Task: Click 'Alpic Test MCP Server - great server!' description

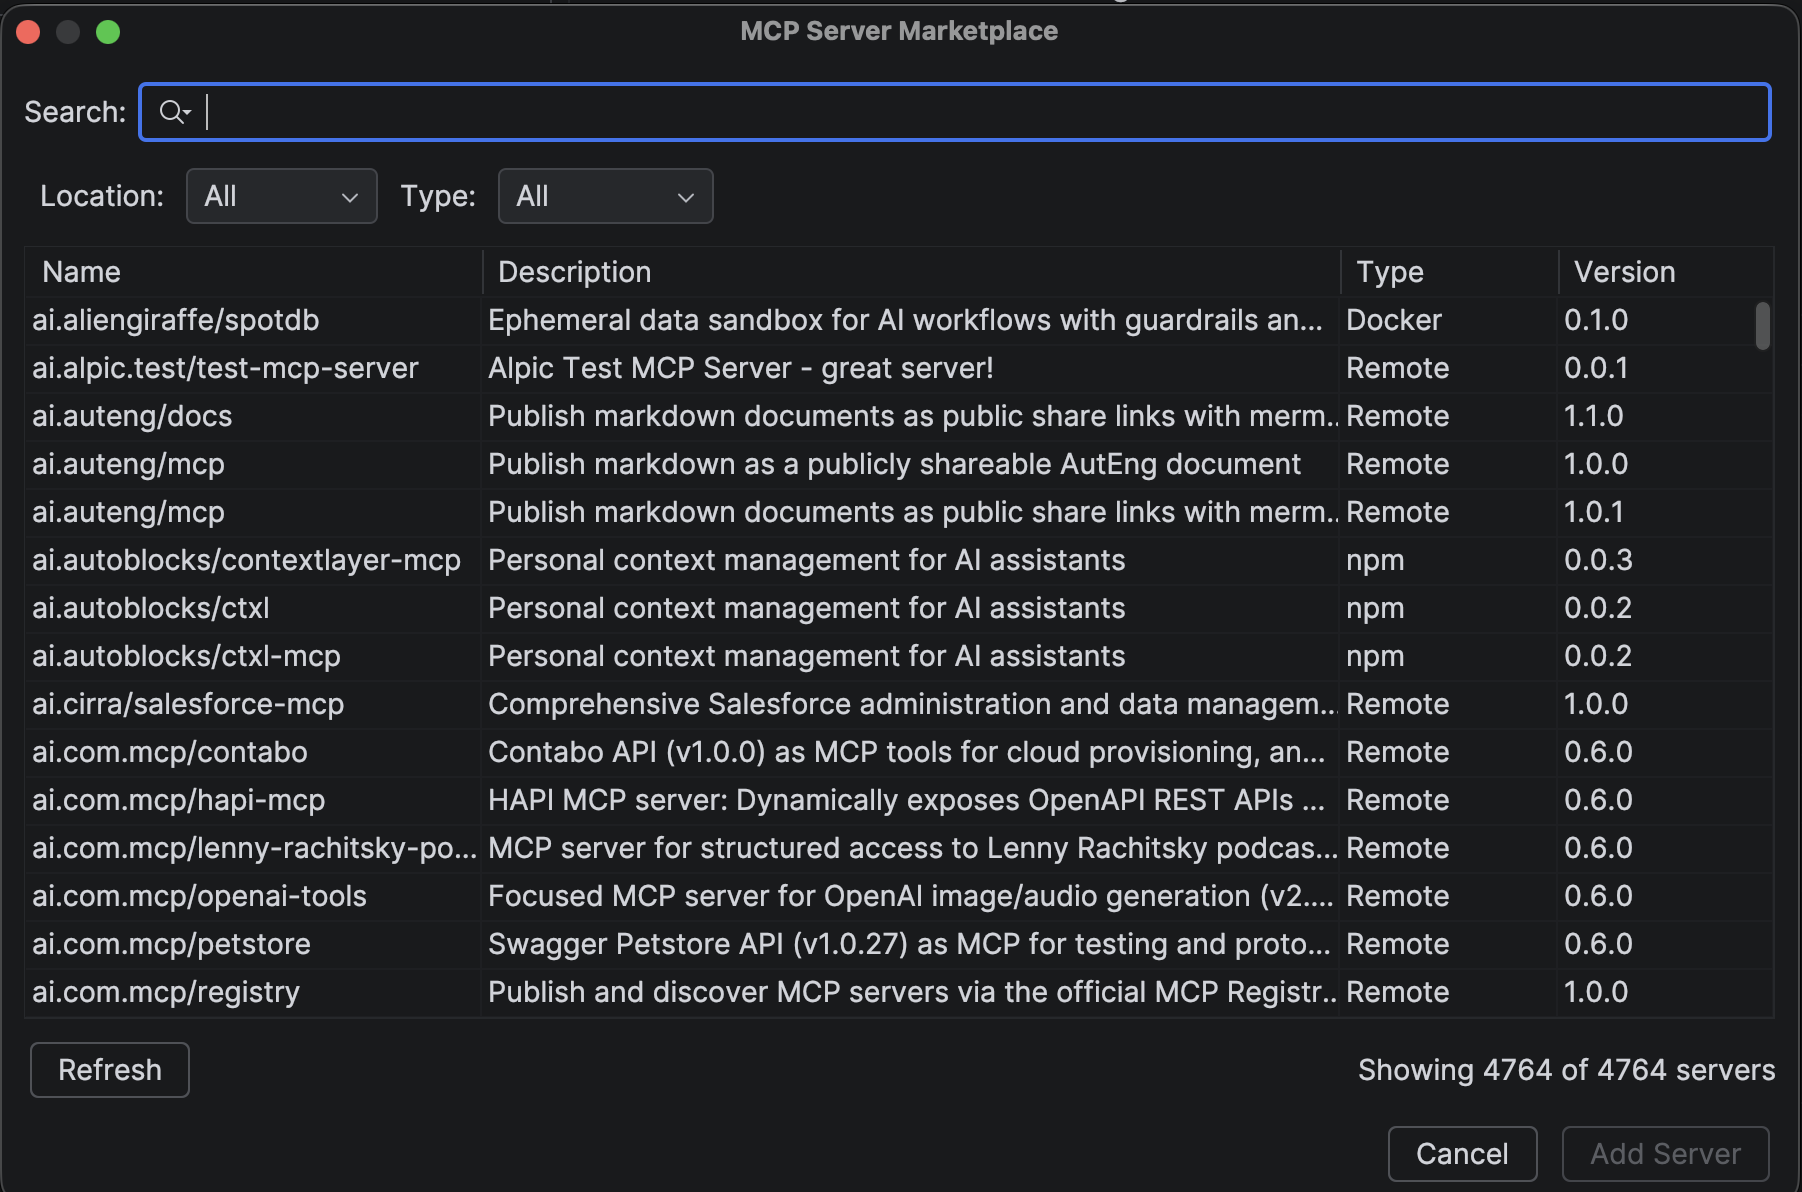Action: (x=741, y=368)
